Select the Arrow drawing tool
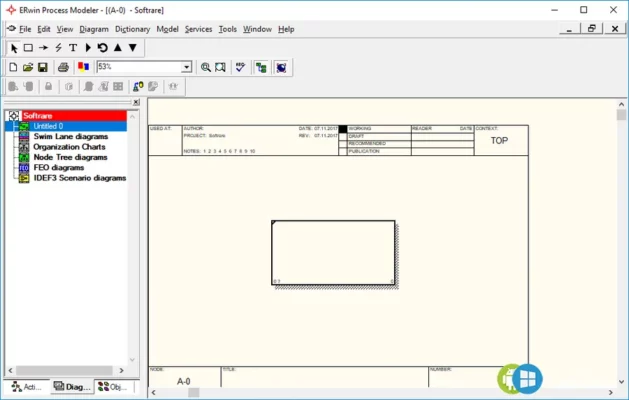629x400 pixels. tap(43, 48)
